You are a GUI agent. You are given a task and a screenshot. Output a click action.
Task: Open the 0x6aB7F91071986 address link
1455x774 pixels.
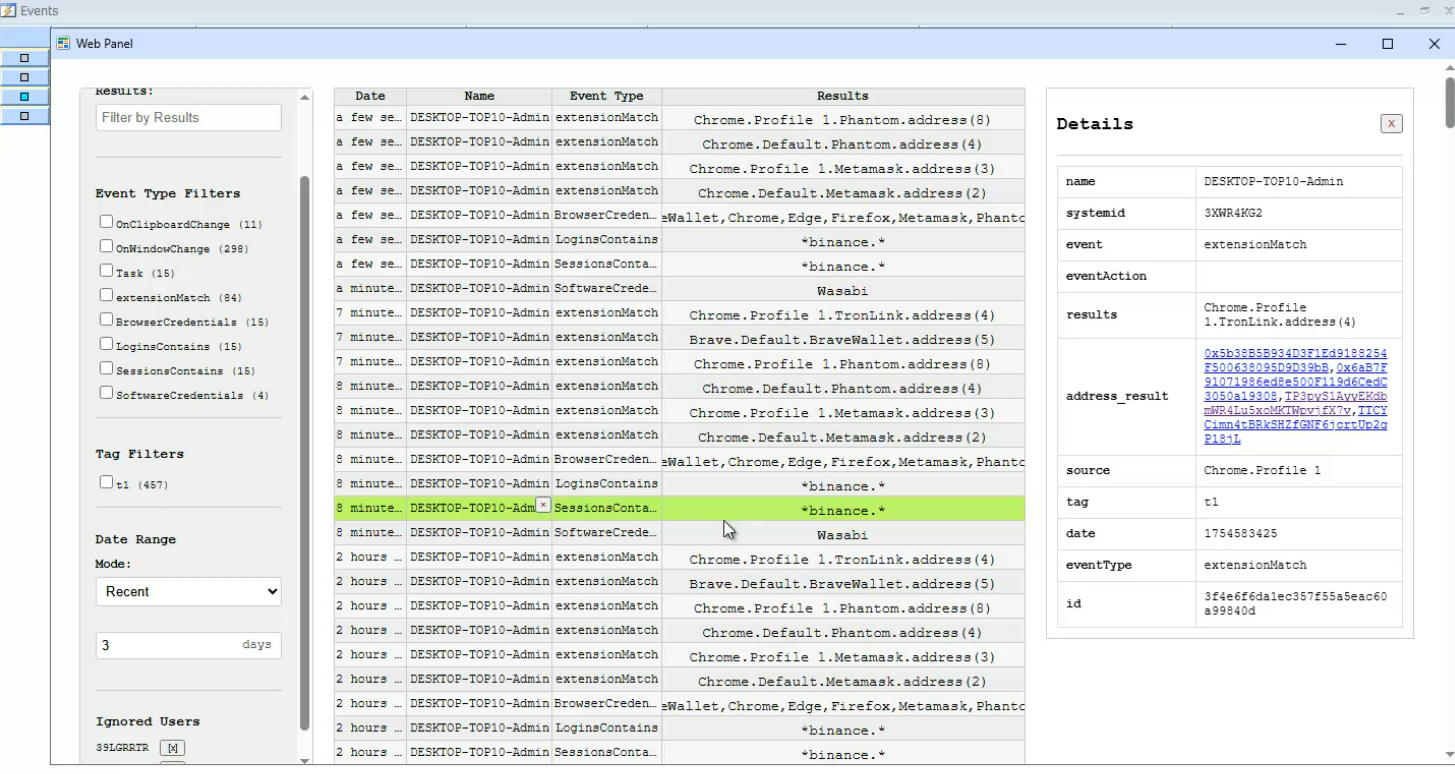(x=1296, y=381)
